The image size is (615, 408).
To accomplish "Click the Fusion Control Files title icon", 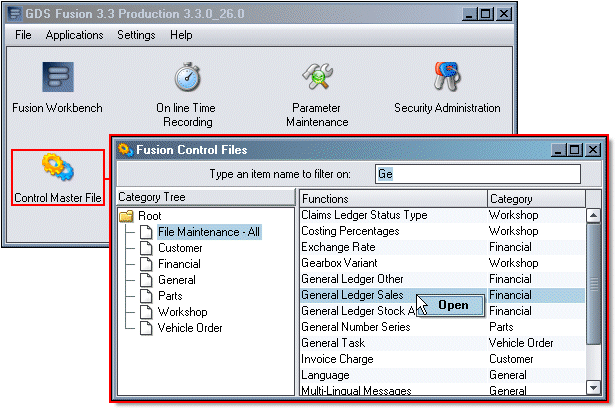I will 126,149.
